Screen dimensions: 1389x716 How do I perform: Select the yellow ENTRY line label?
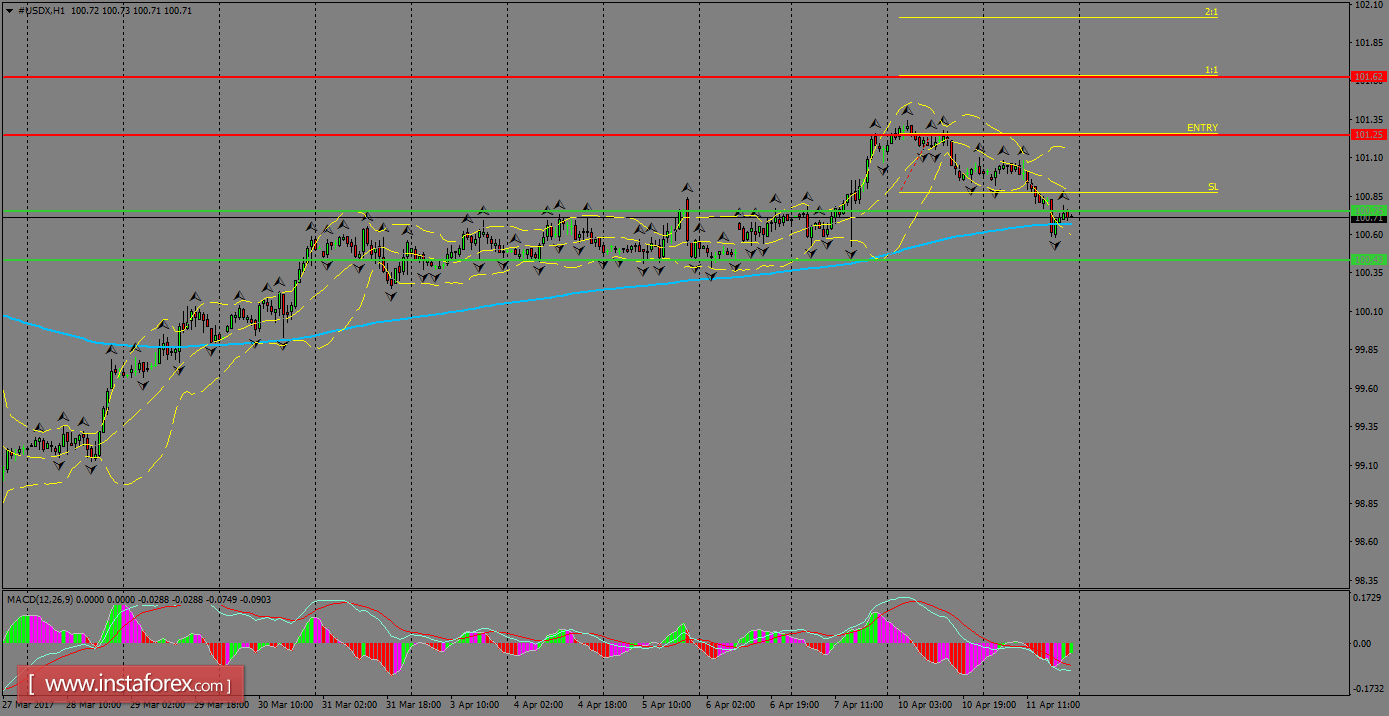click(1203, 128)
